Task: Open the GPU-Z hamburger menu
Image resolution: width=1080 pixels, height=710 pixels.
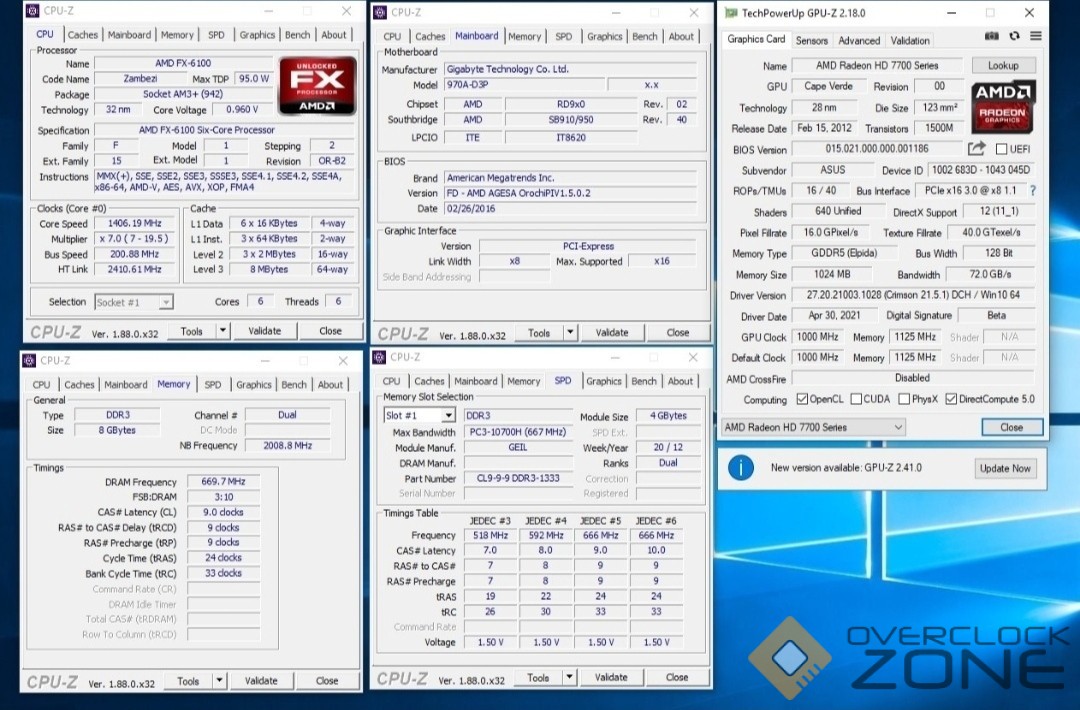Action: [x=1036, y=36]
